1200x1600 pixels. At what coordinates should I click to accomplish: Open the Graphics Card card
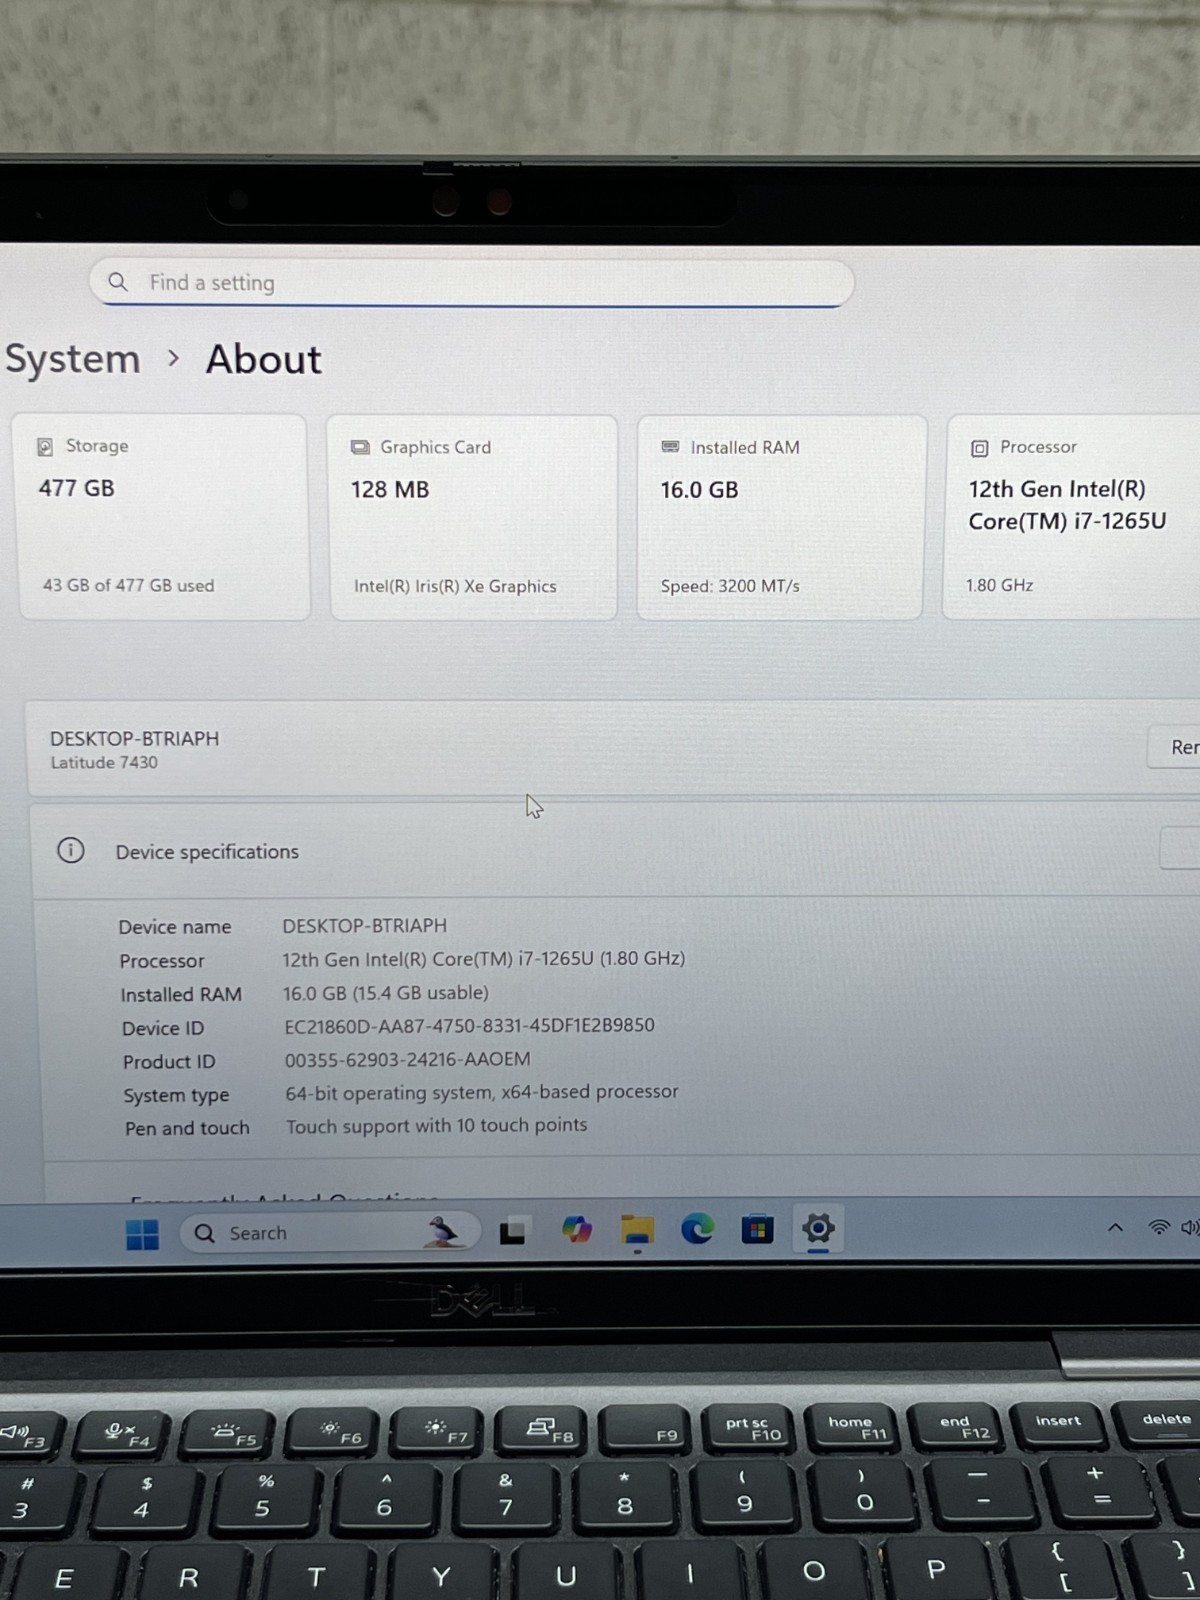click(472, 518)
